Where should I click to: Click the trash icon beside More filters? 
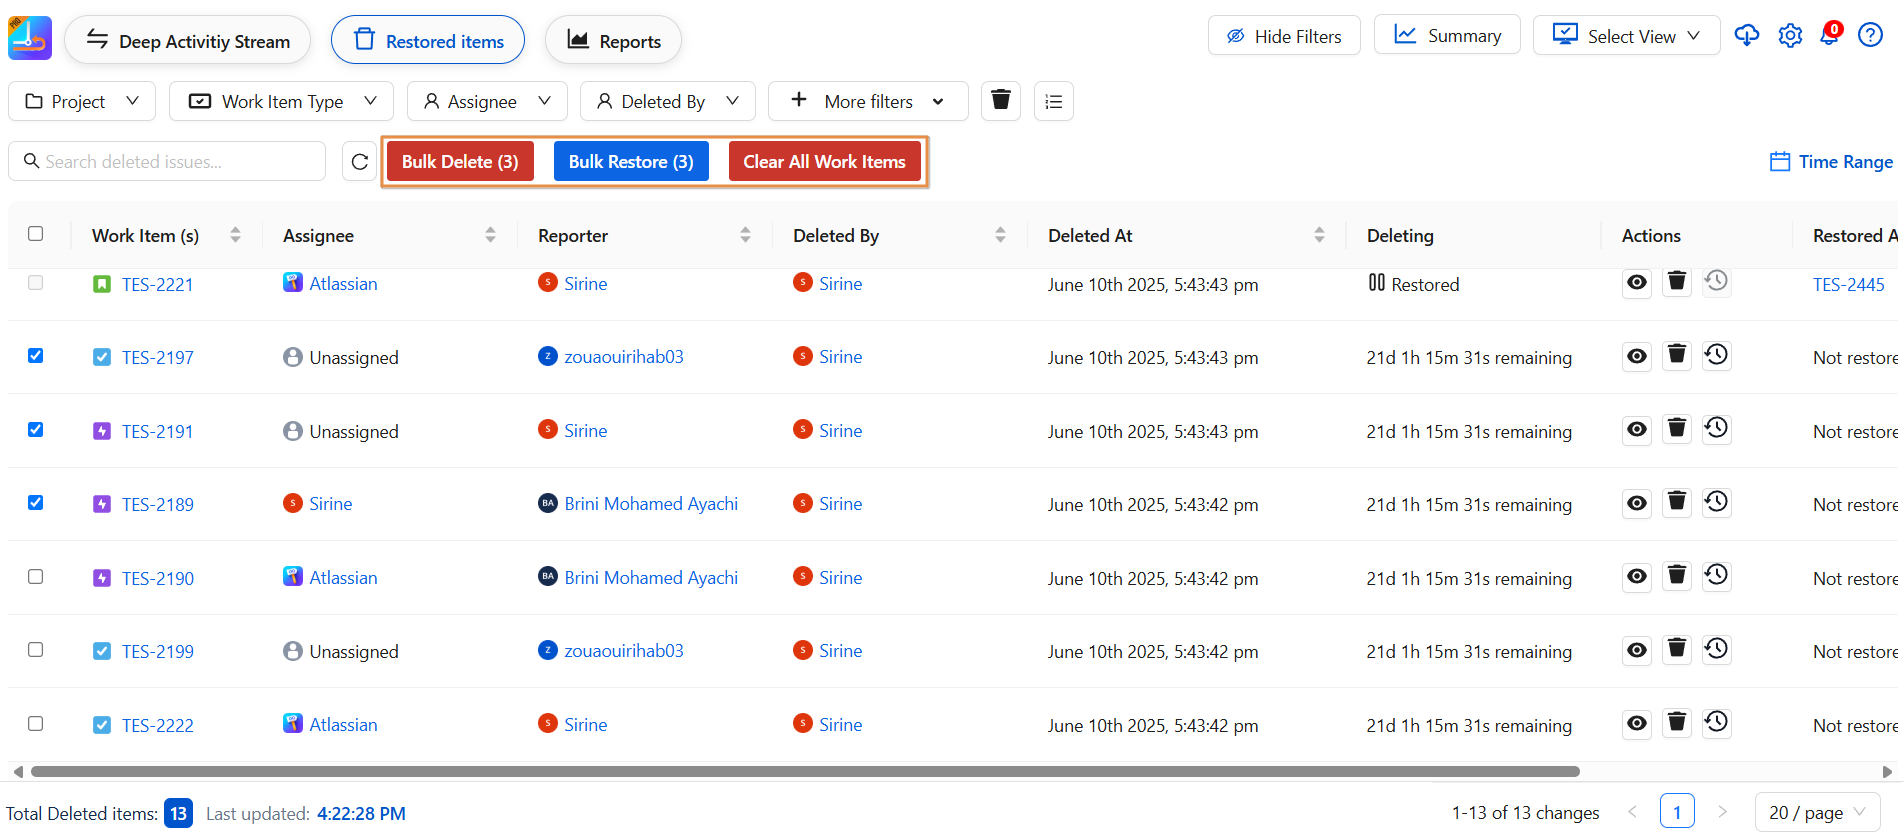coord(1000,101)
